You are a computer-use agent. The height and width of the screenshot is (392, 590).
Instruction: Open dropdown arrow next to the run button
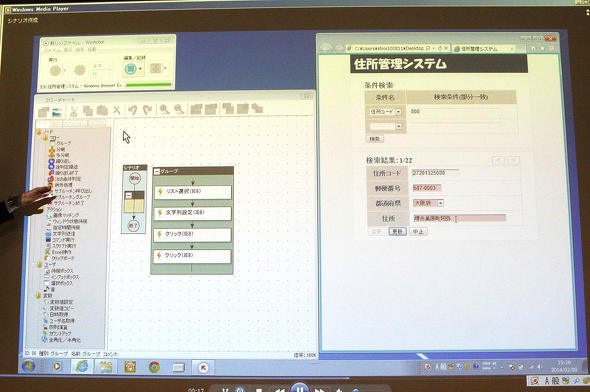tap(64, 70)
